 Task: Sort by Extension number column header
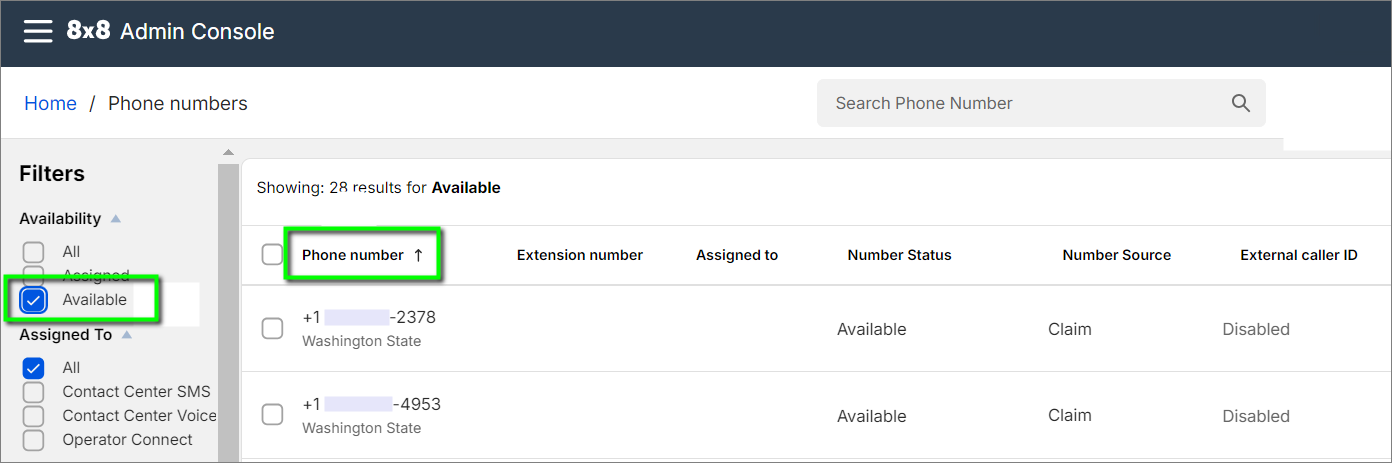coord(579,255)
